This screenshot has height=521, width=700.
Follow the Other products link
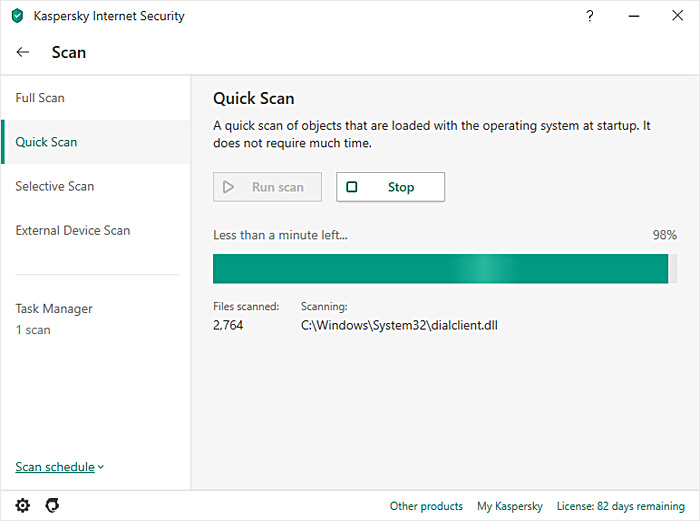tap(426, 506)
